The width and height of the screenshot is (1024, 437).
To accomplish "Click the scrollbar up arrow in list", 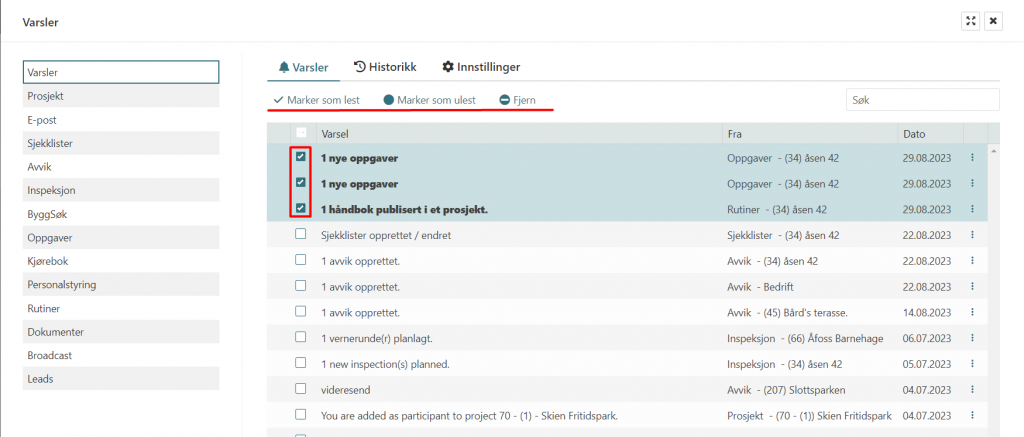I will (994, 151).
